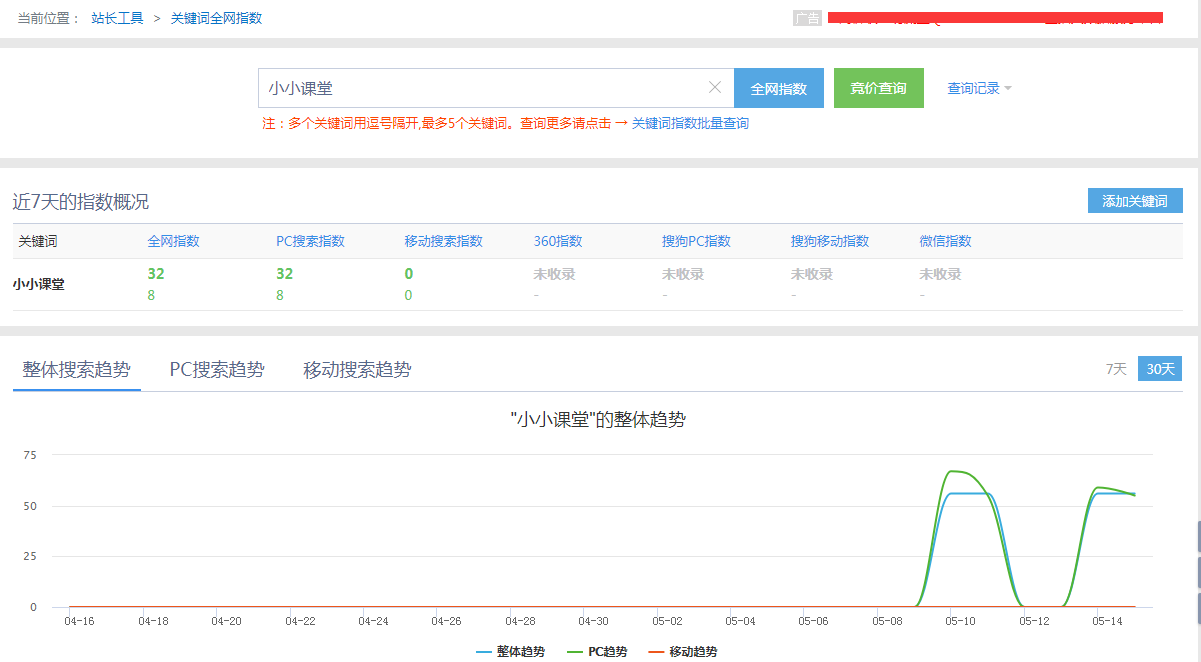Select the 7天 range toggle

(x=1116, y=369)
